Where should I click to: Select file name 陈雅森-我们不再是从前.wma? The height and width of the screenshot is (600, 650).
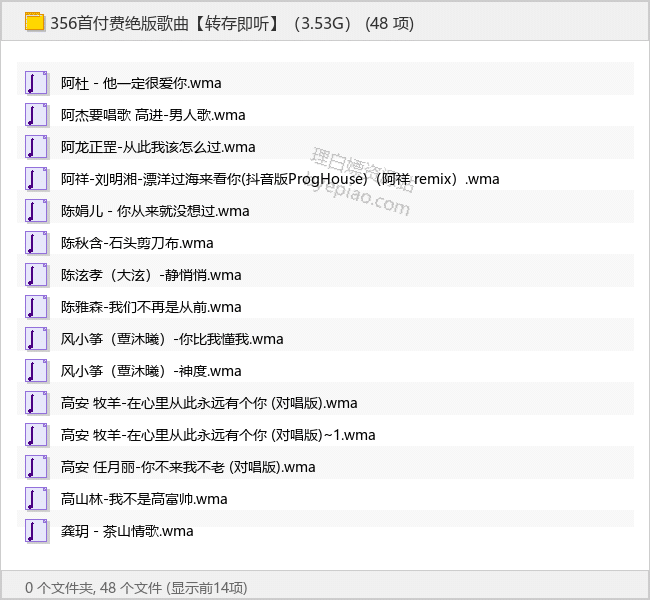[151, 307]
